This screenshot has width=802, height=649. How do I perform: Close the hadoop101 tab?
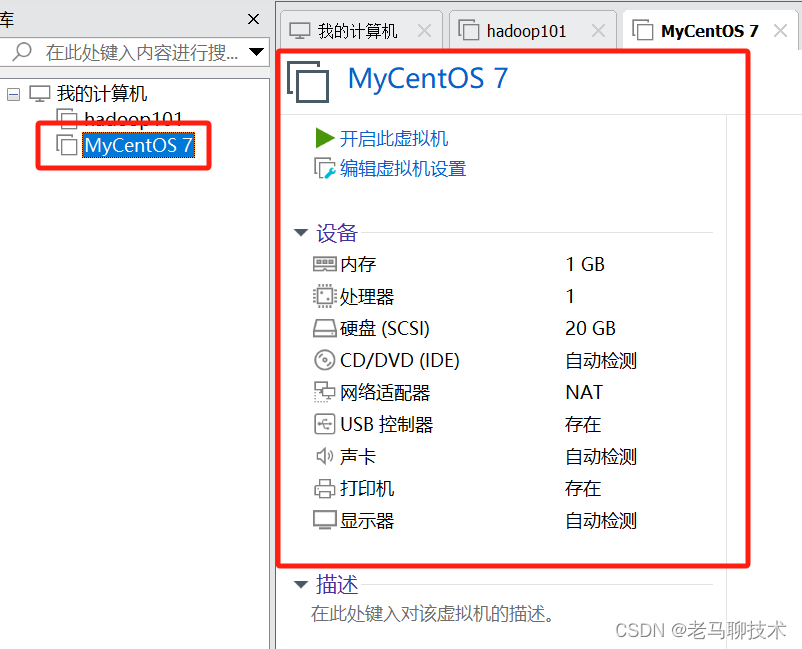point(598,31)
